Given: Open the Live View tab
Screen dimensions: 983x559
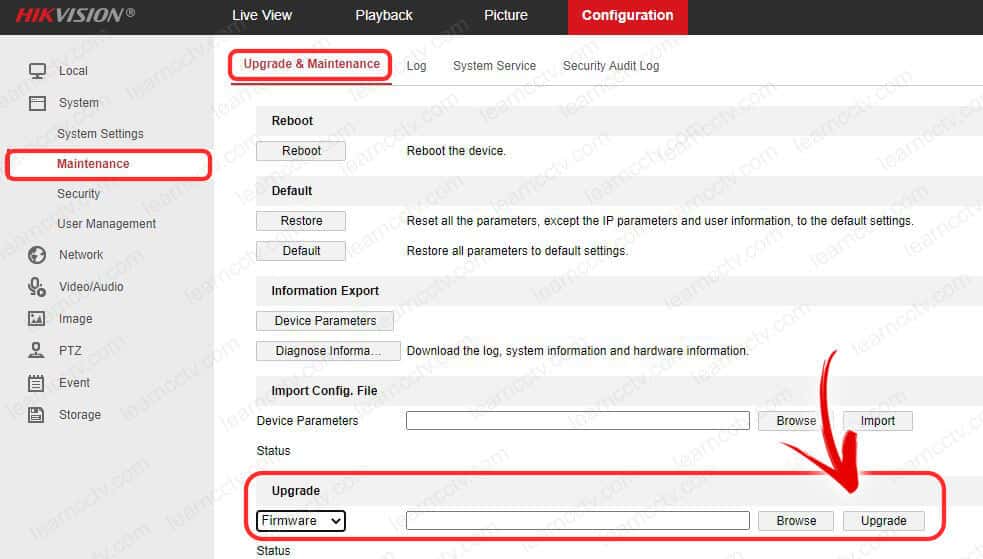Looking at the screenshot, I should [x=262, y=15].
